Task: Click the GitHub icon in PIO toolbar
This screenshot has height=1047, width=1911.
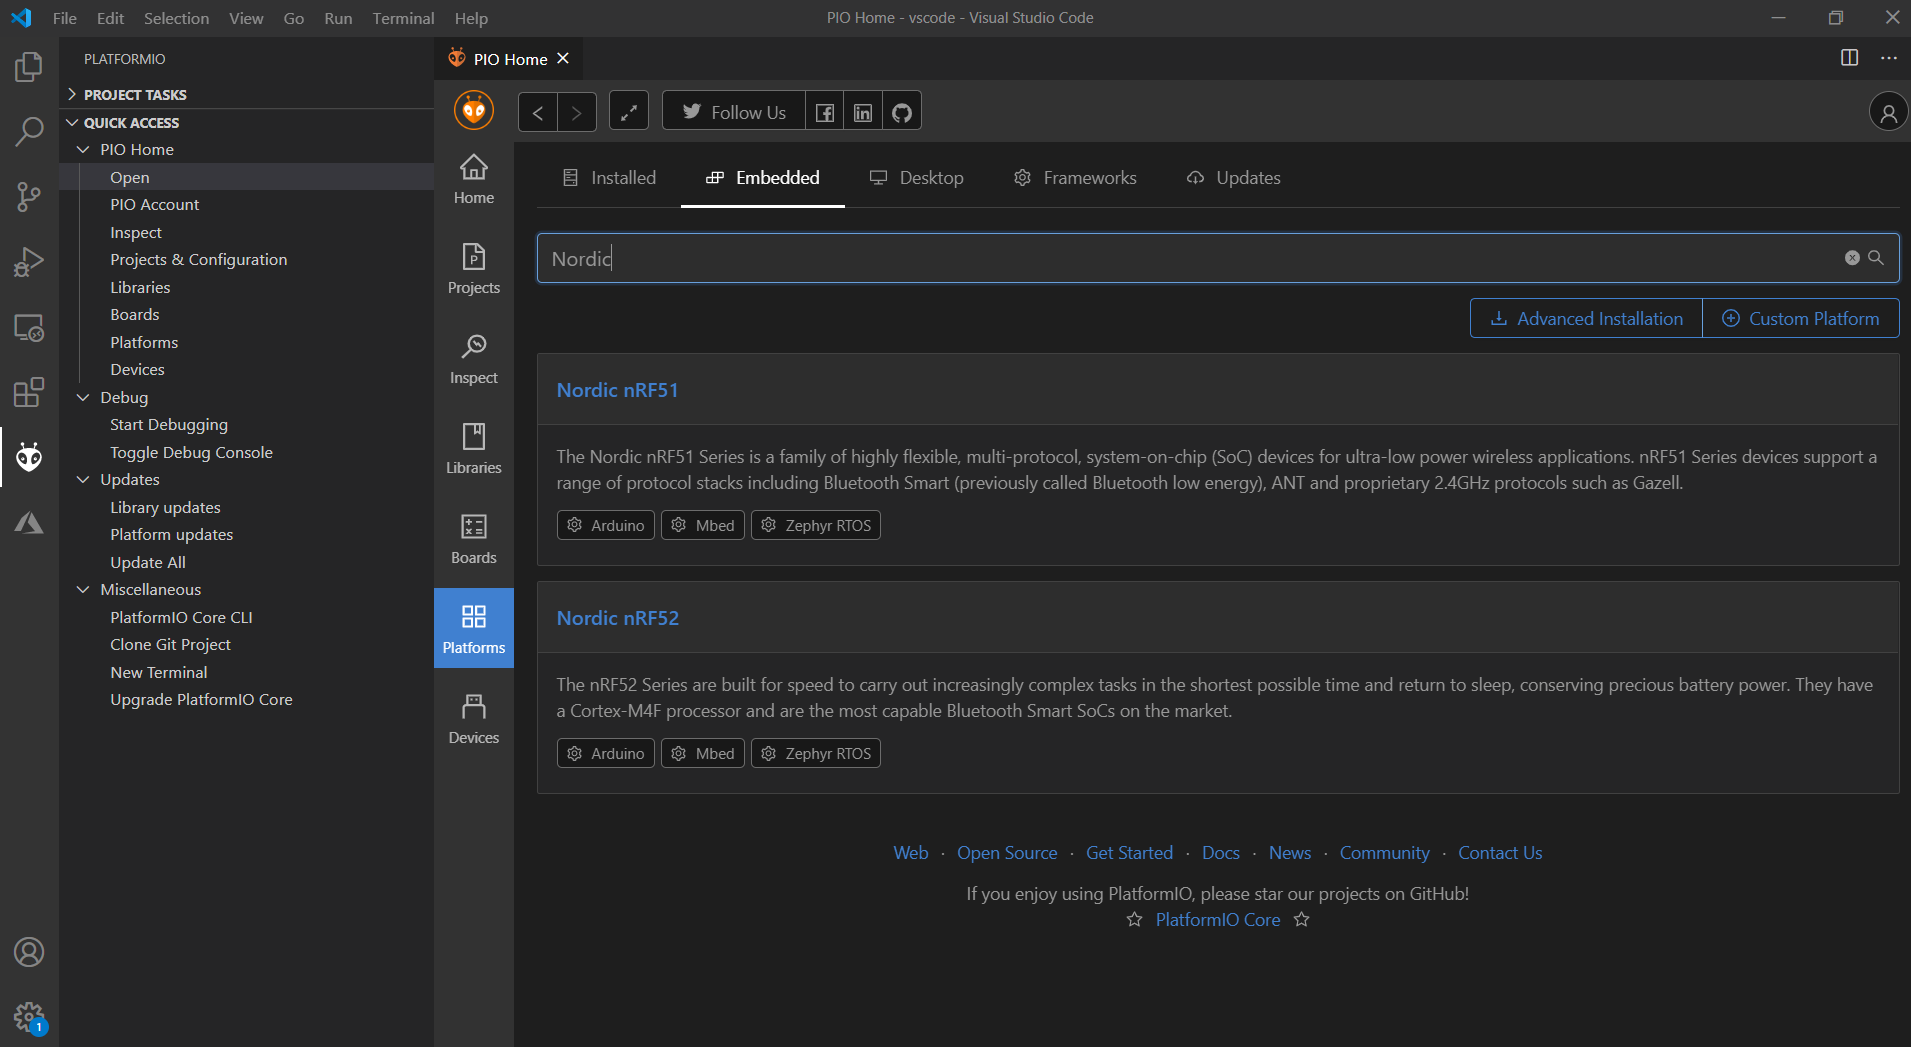Action: [x=901, y=112]
